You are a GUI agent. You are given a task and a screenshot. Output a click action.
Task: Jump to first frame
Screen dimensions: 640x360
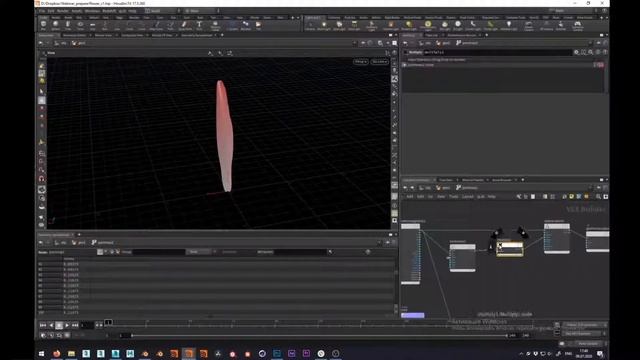(x=43, y=325)
